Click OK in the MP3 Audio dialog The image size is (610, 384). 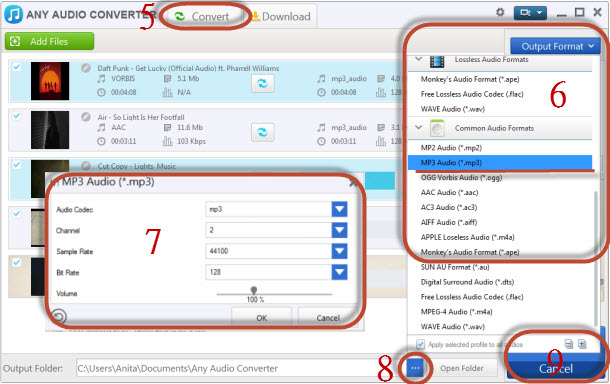pyautogui.click(x=261, y=318)
